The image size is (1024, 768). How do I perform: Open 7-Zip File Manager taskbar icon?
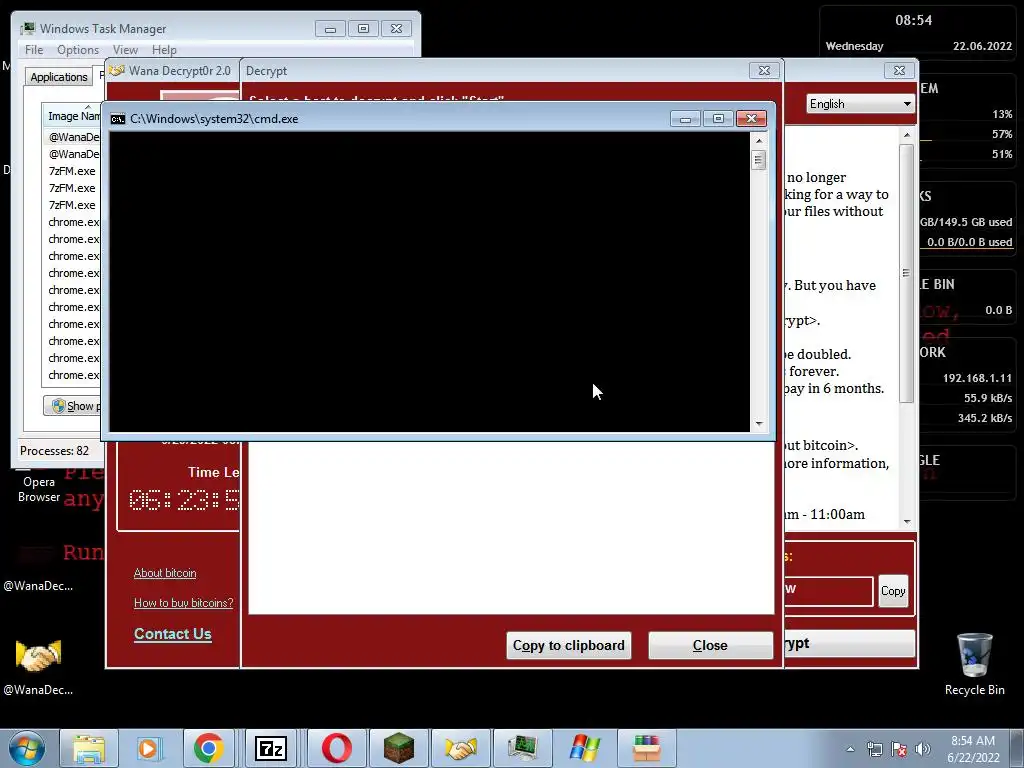pyautogui.click(x=270, y=748)
